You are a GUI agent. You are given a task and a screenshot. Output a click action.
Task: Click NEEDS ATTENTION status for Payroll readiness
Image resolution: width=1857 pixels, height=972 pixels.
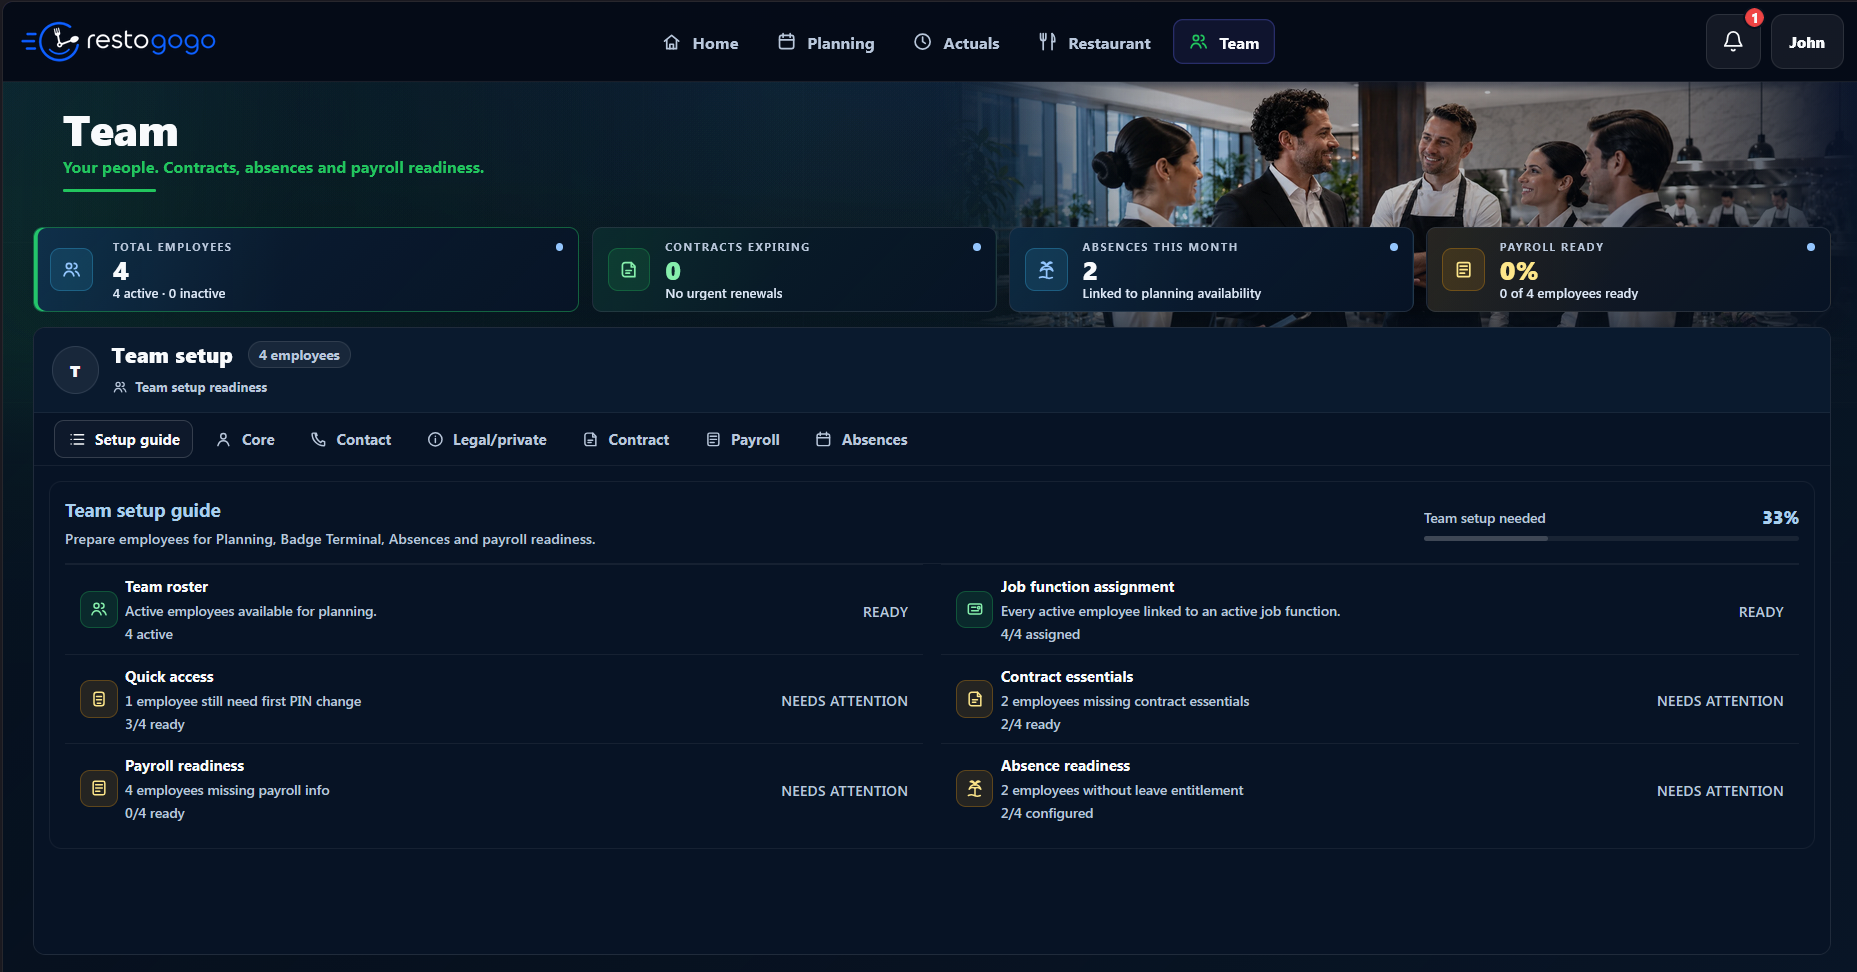pyautogui.click(x=844, y=791)
